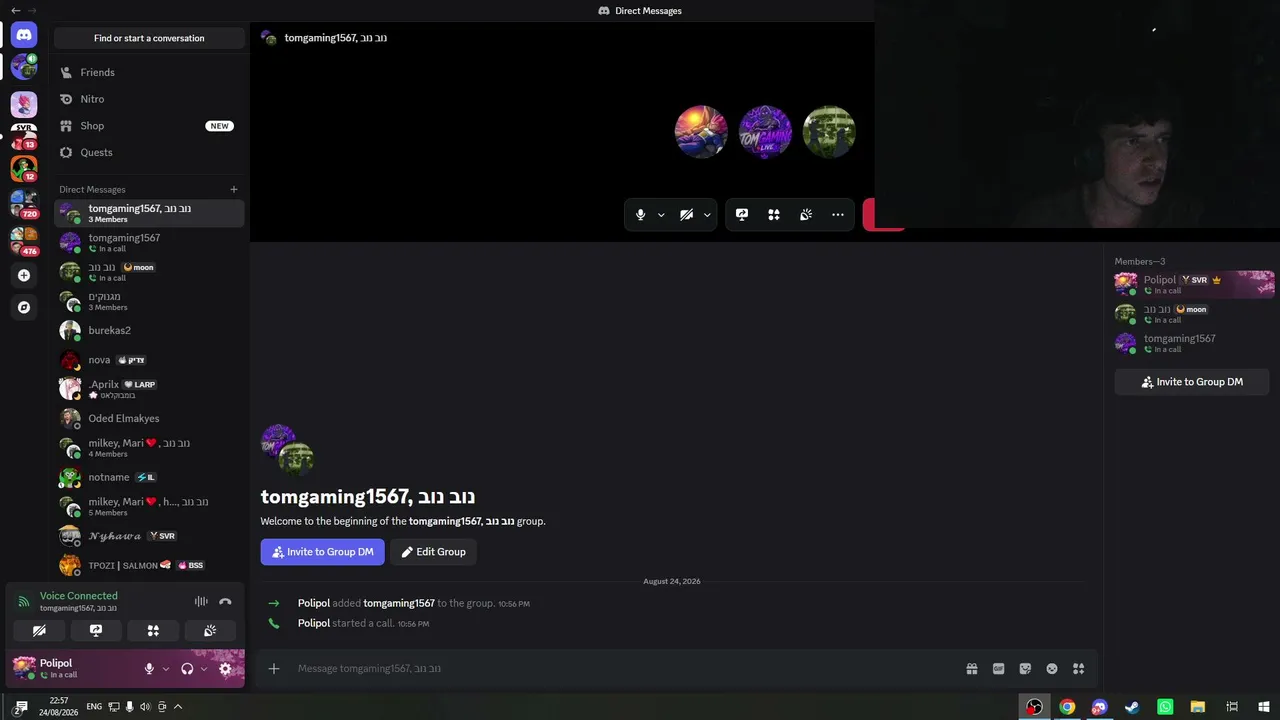
Task: Open the Soundboard in the call controls bar
Action: [x=806, y=214]
